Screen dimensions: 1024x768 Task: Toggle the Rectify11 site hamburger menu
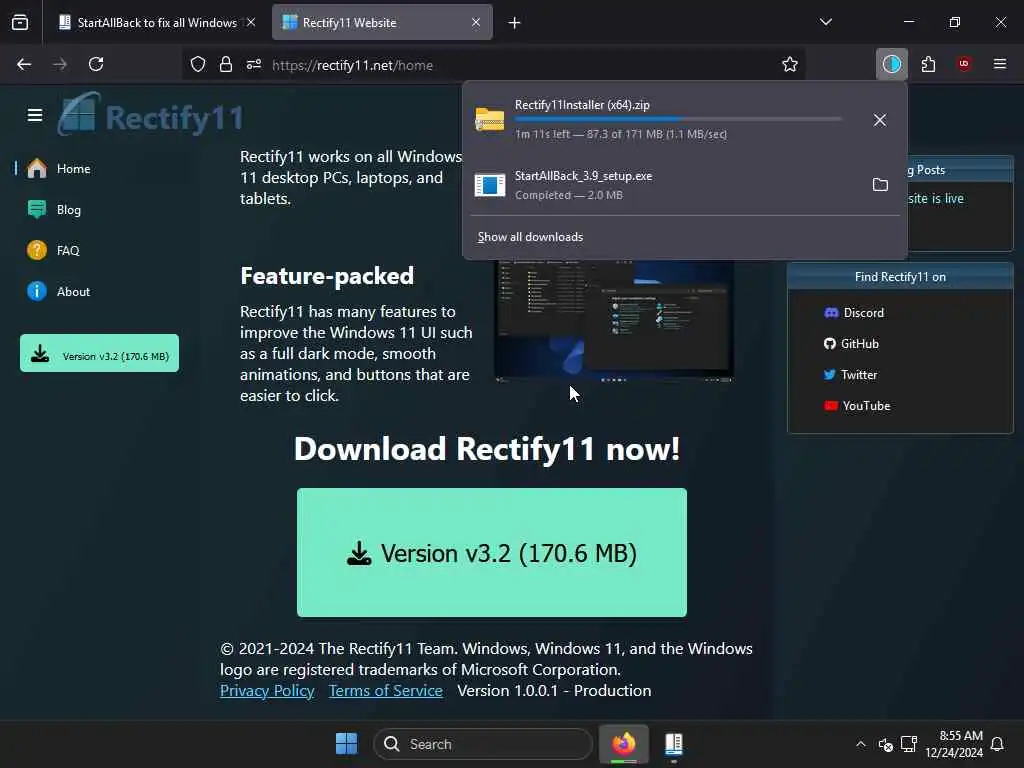pyautogui.click(x=35, y=116)
